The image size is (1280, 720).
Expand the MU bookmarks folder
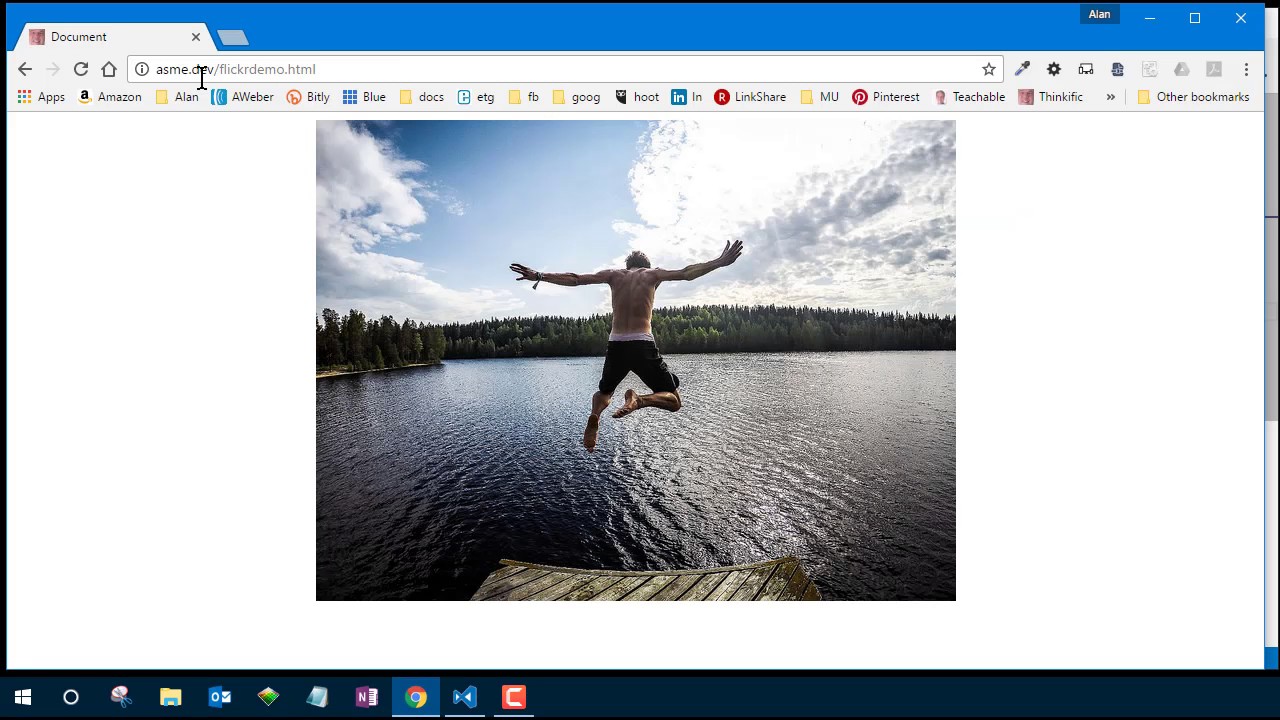[819, 97]
